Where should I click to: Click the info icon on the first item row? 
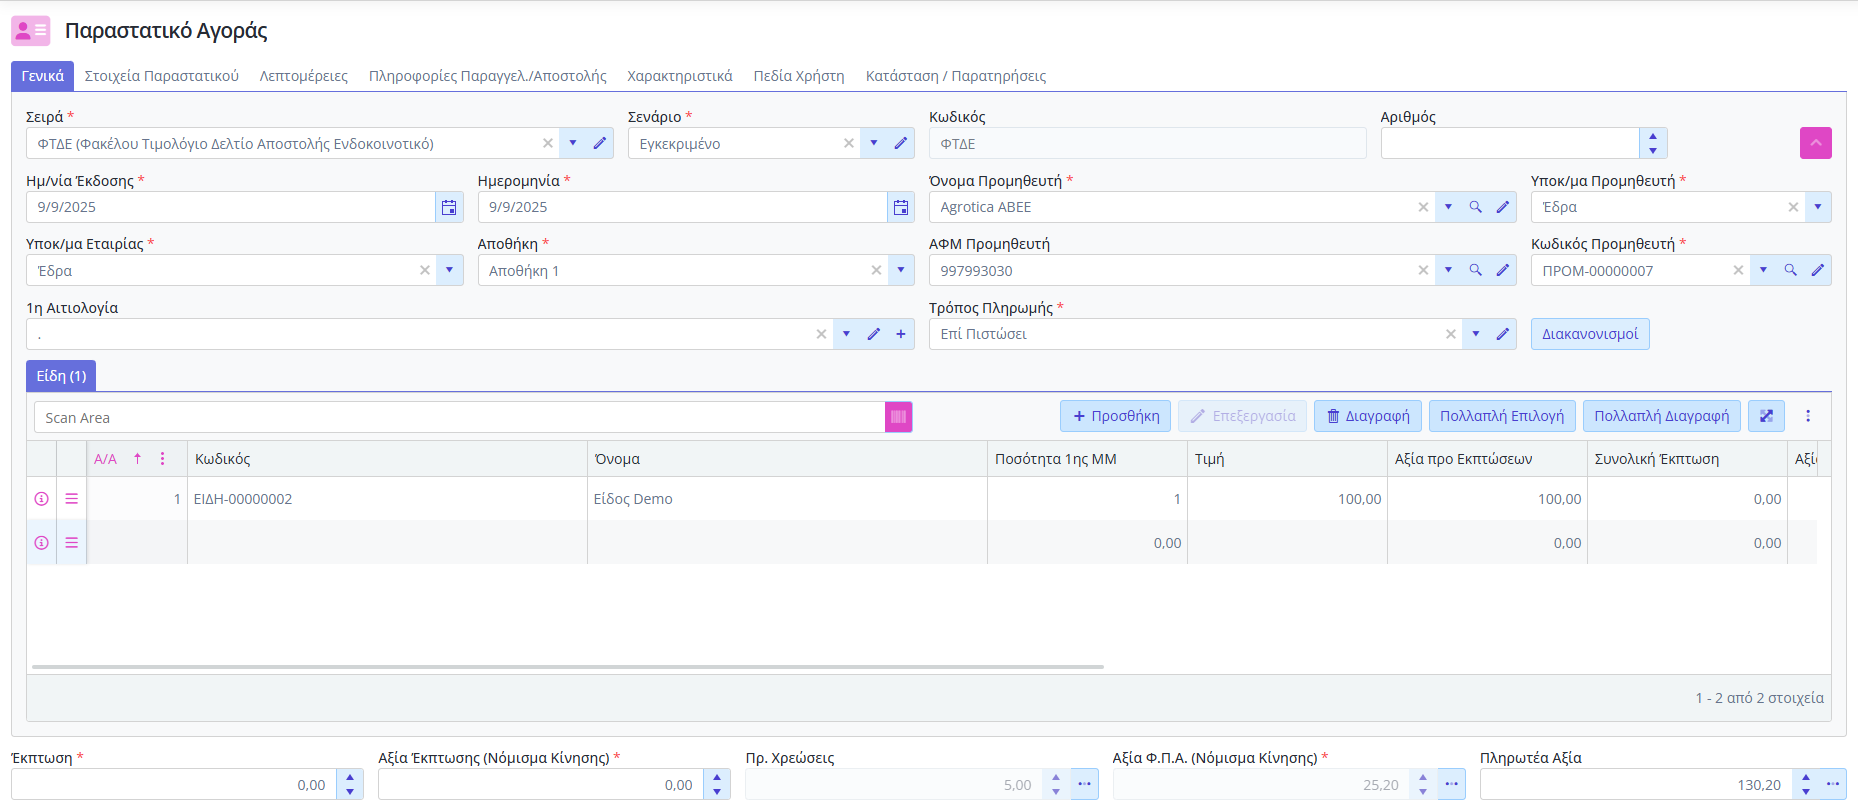tap(42, 499)
